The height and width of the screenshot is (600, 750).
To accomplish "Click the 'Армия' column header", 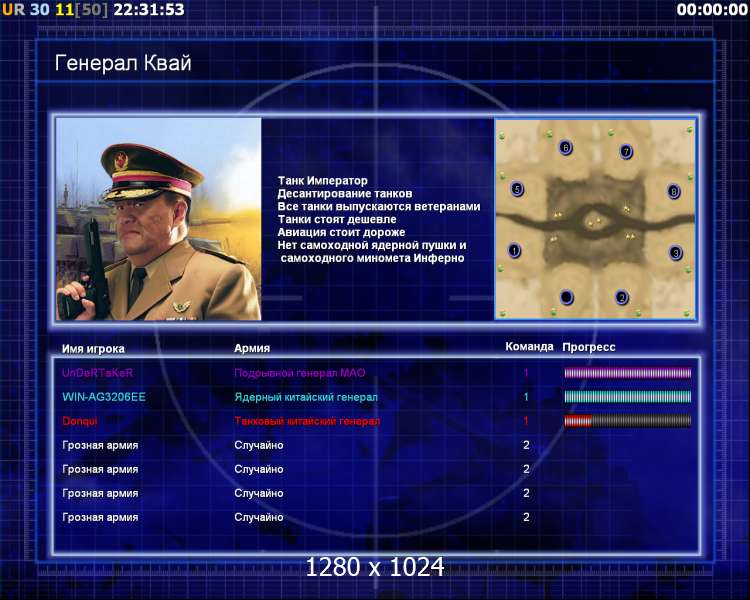I will coord(252,348).
